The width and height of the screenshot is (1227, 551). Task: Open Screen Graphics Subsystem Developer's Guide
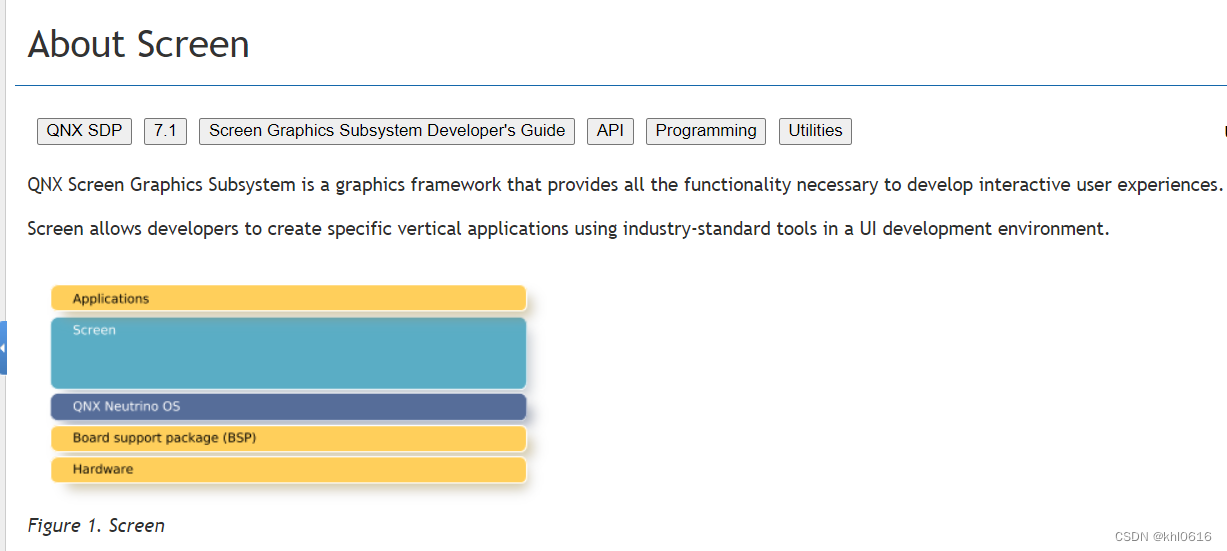coord(387,131)
